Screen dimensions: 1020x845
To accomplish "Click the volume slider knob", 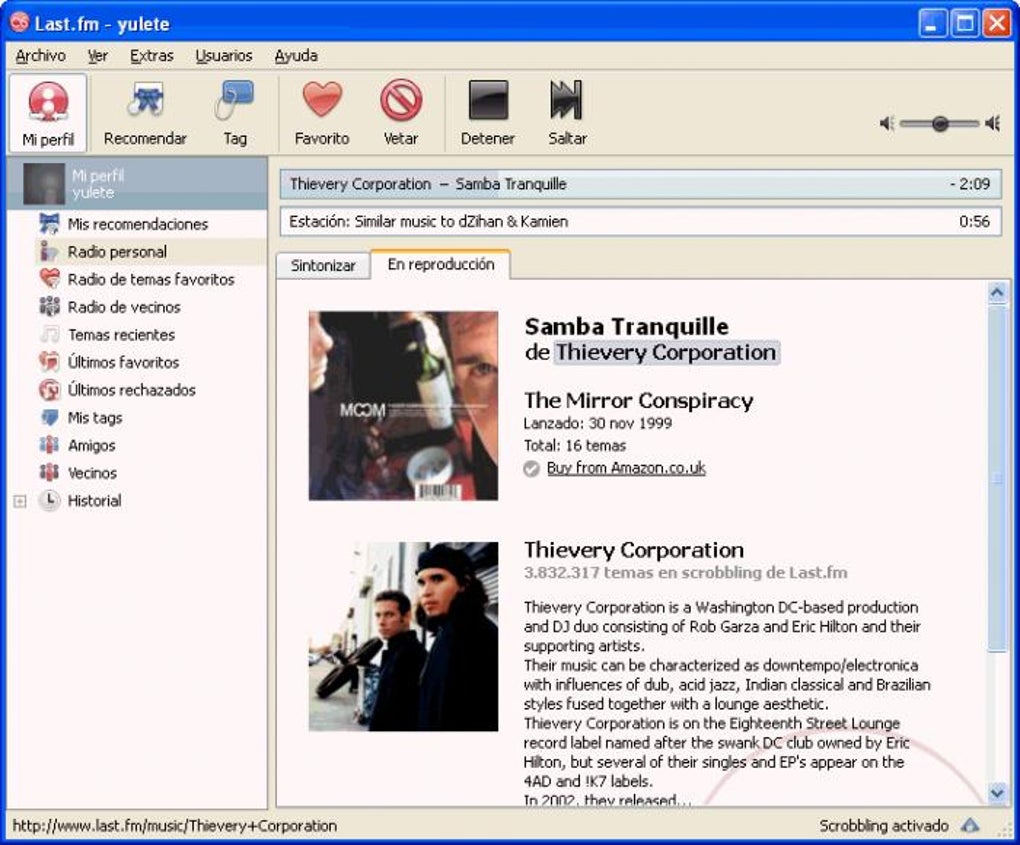I will (x=939, y=123).
